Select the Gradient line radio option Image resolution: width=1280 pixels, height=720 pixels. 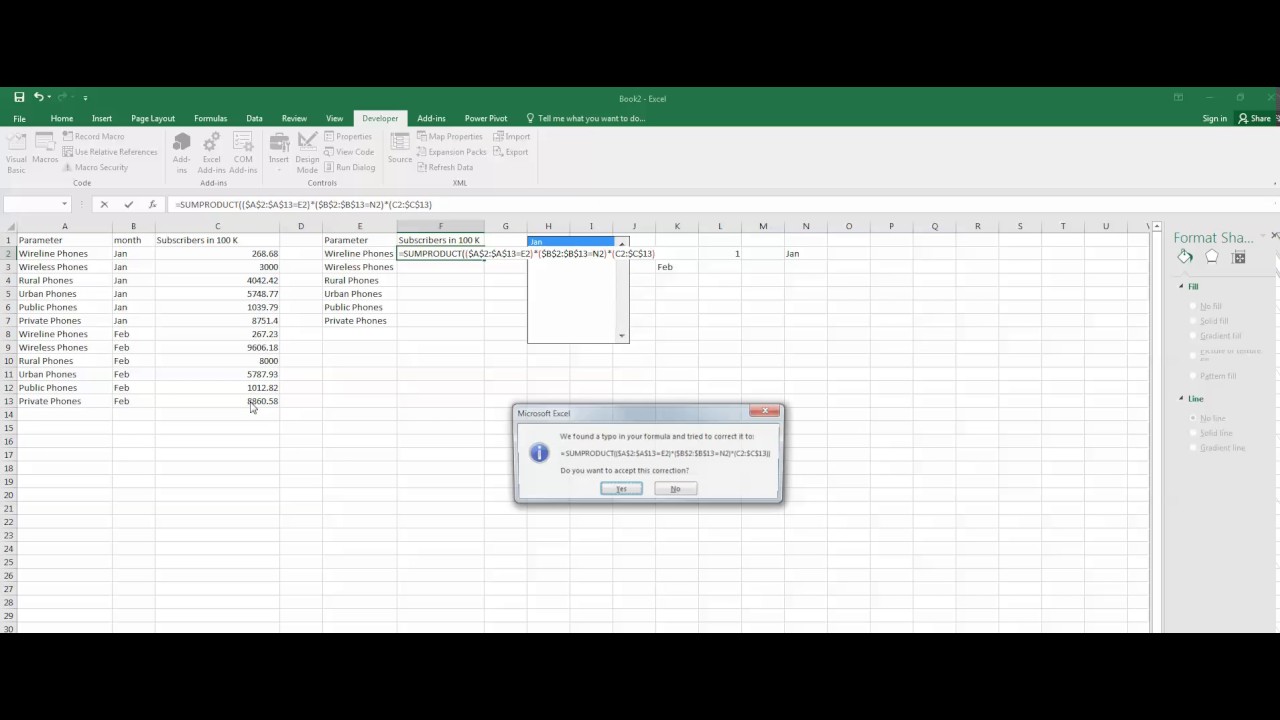click(x=1219, y=448)
